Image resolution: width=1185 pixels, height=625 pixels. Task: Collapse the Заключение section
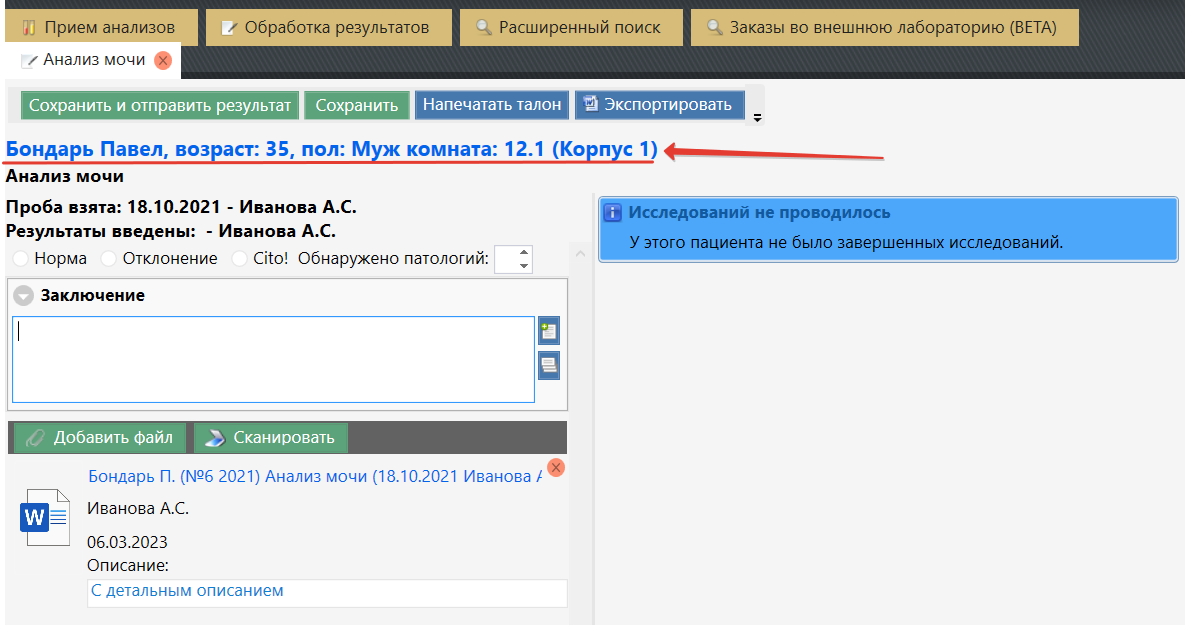[24, 296]
